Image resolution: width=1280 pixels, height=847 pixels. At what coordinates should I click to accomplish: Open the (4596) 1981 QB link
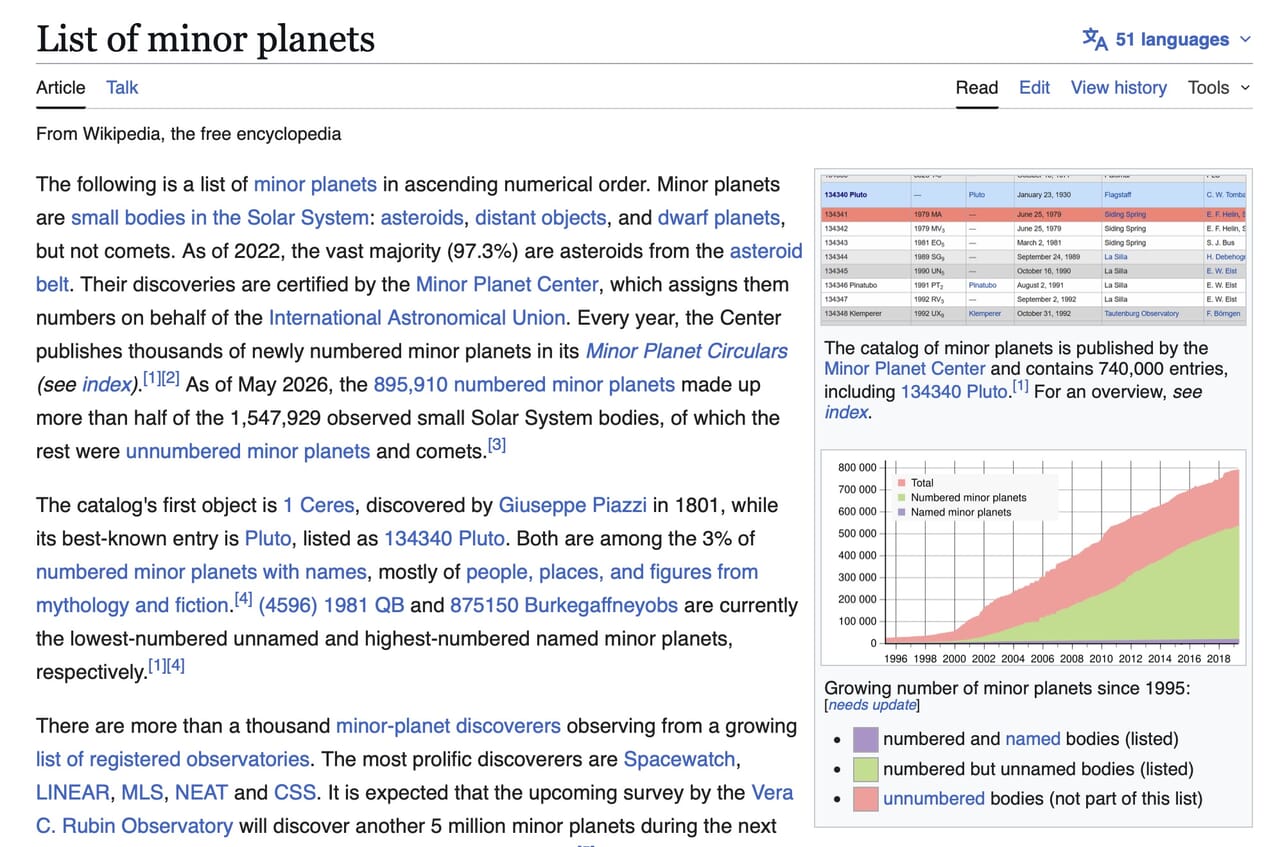pyautogui.click(x=332, y=605)
